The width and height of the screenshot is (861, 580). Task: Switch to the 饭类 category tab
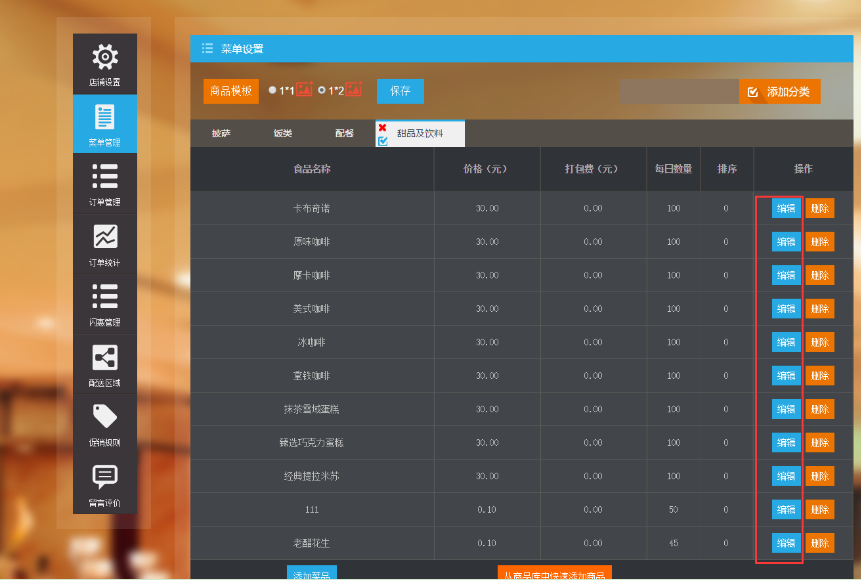(283, 133)
